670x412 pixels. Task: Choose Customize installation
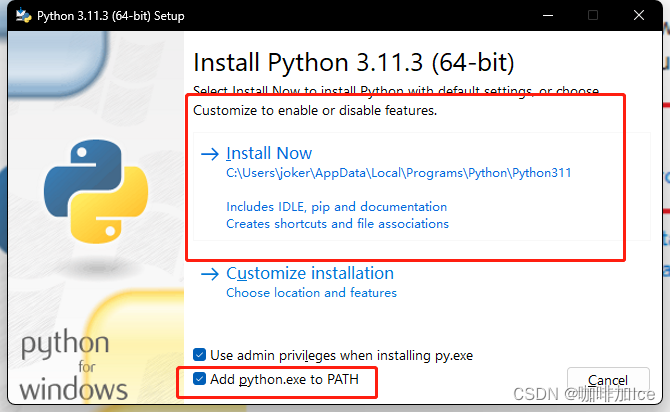point(310,273)
